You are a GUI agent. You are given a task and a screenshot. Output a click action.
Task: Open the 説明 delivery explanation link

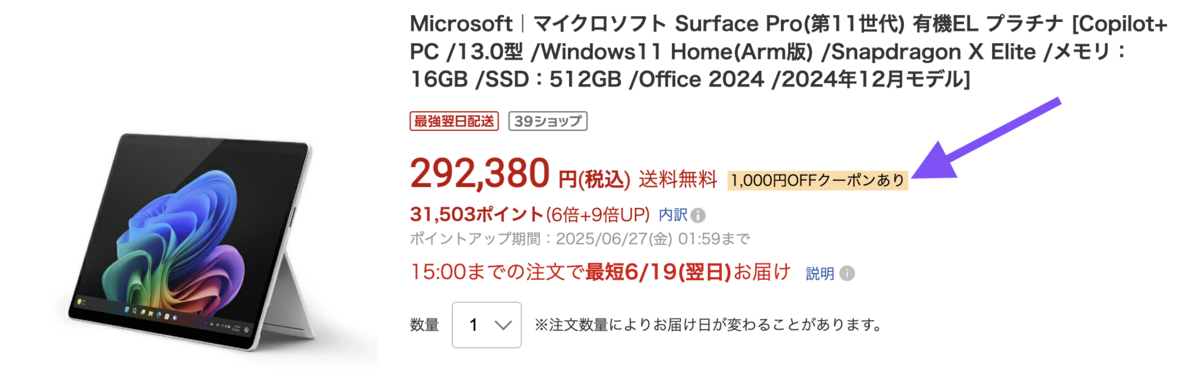(x=820, y=273)
